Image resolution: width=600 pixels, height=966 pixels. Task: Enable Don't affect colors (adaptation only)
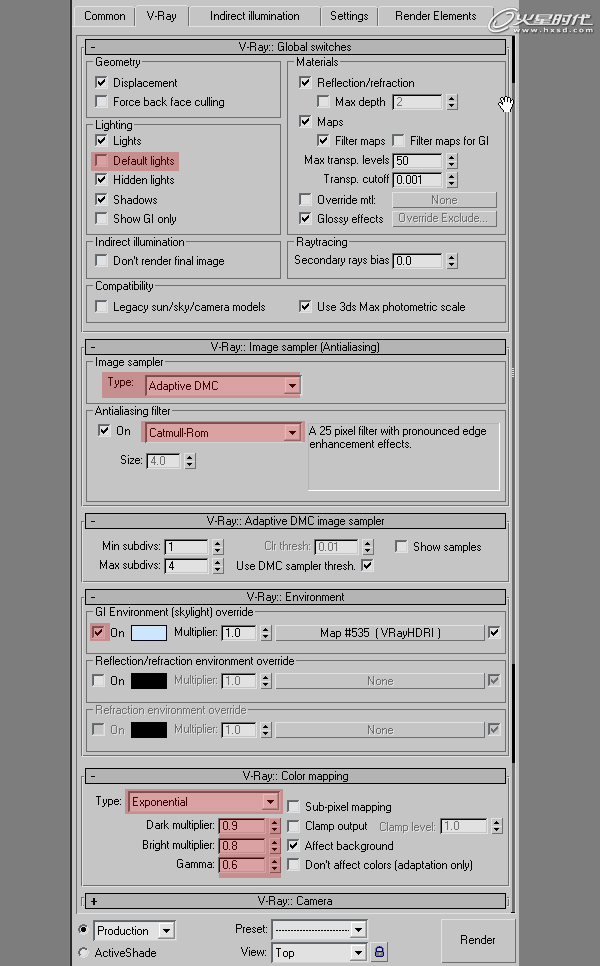tap(293, 864)
